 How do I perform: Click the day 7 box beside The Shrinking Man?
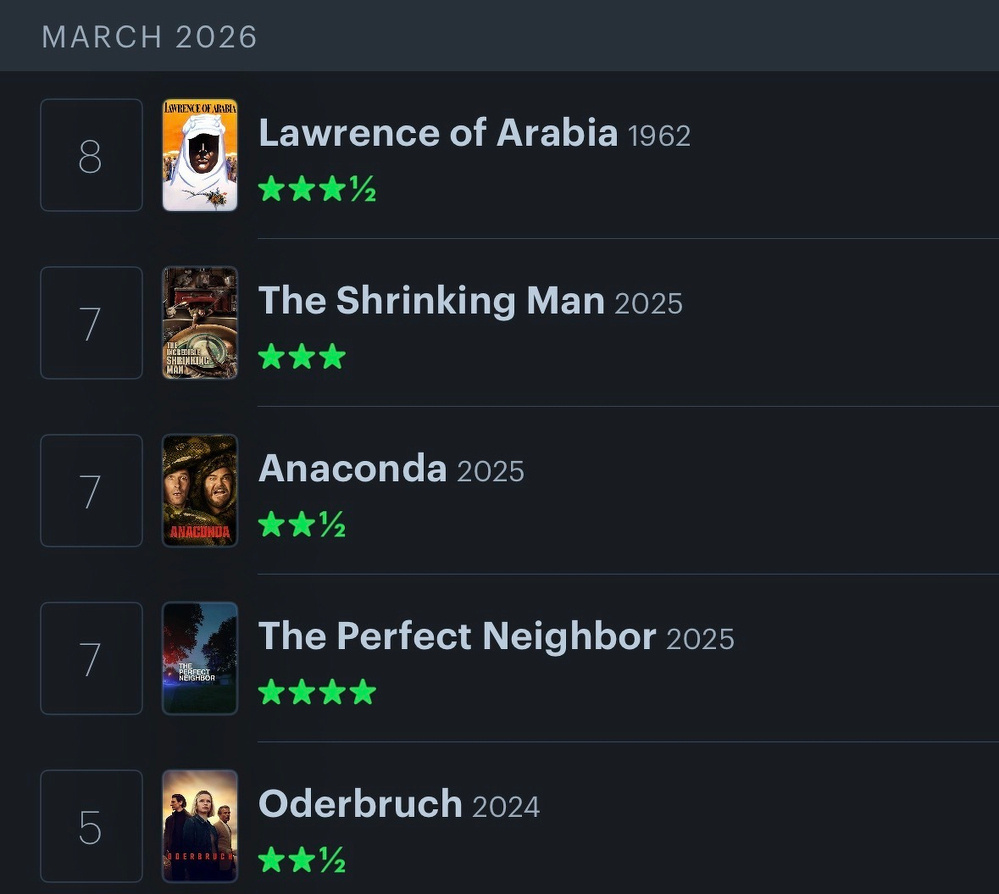click(91, 323)
